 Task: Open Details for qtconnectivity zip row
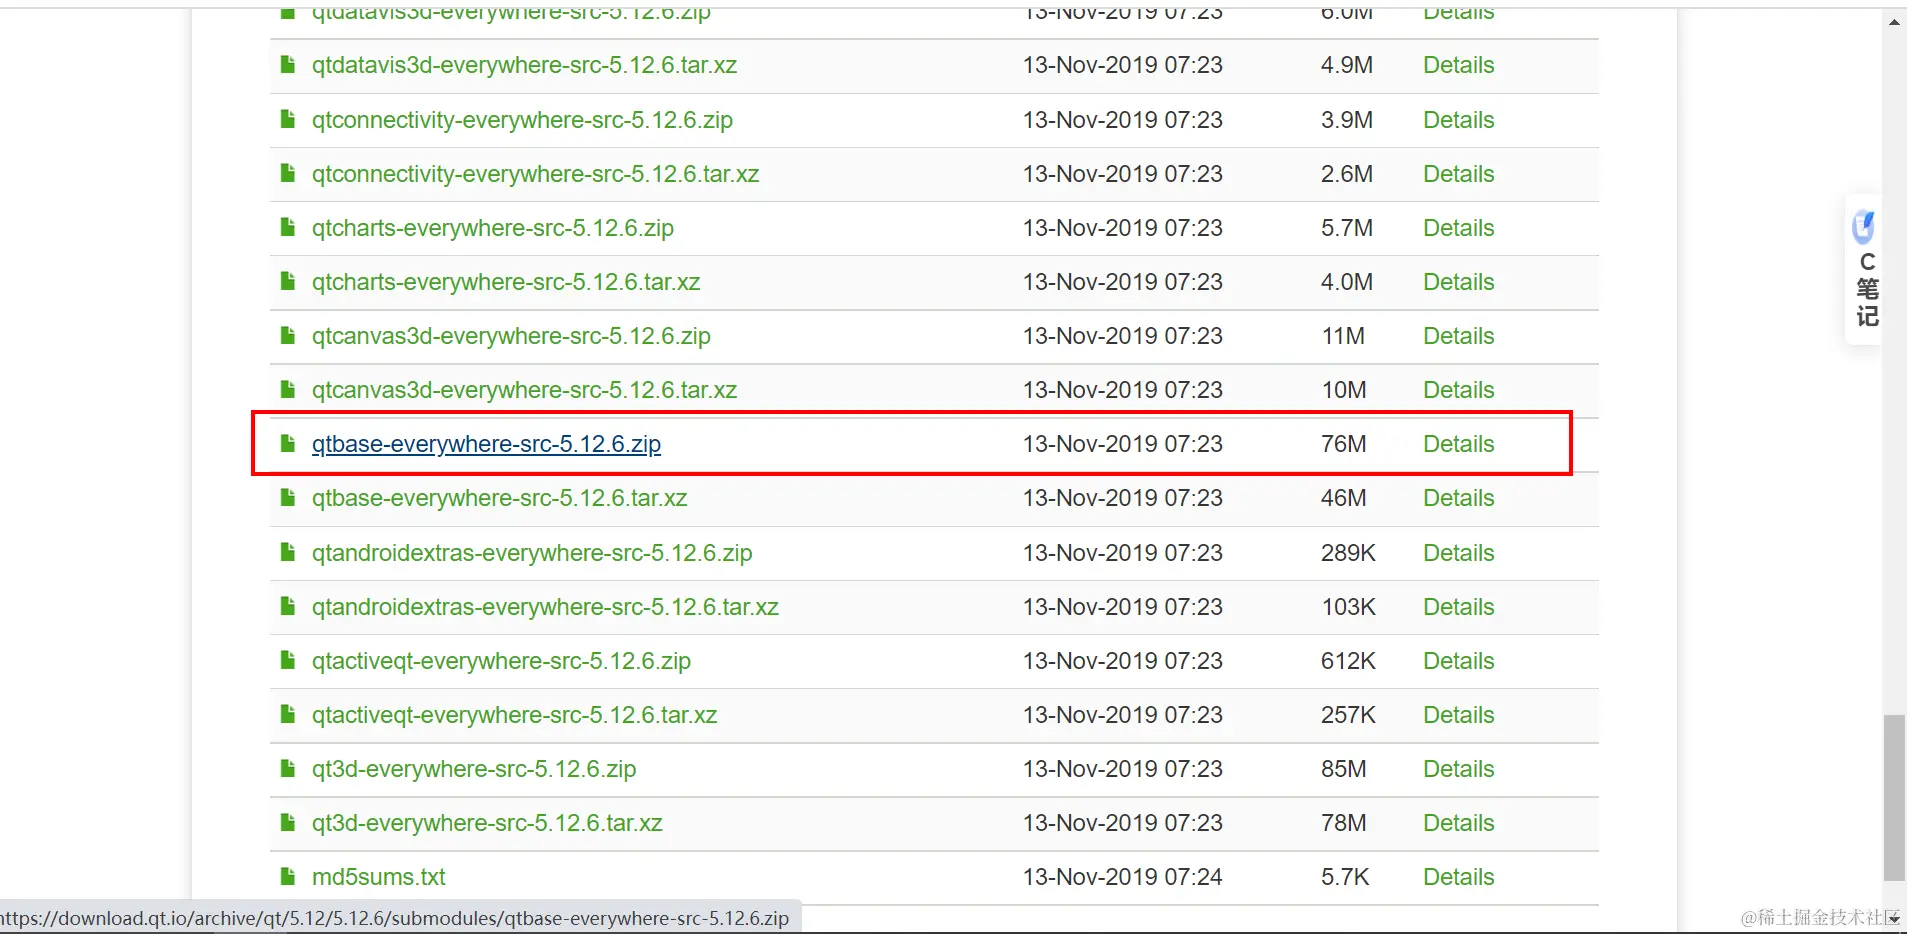tap(1458, 120)
